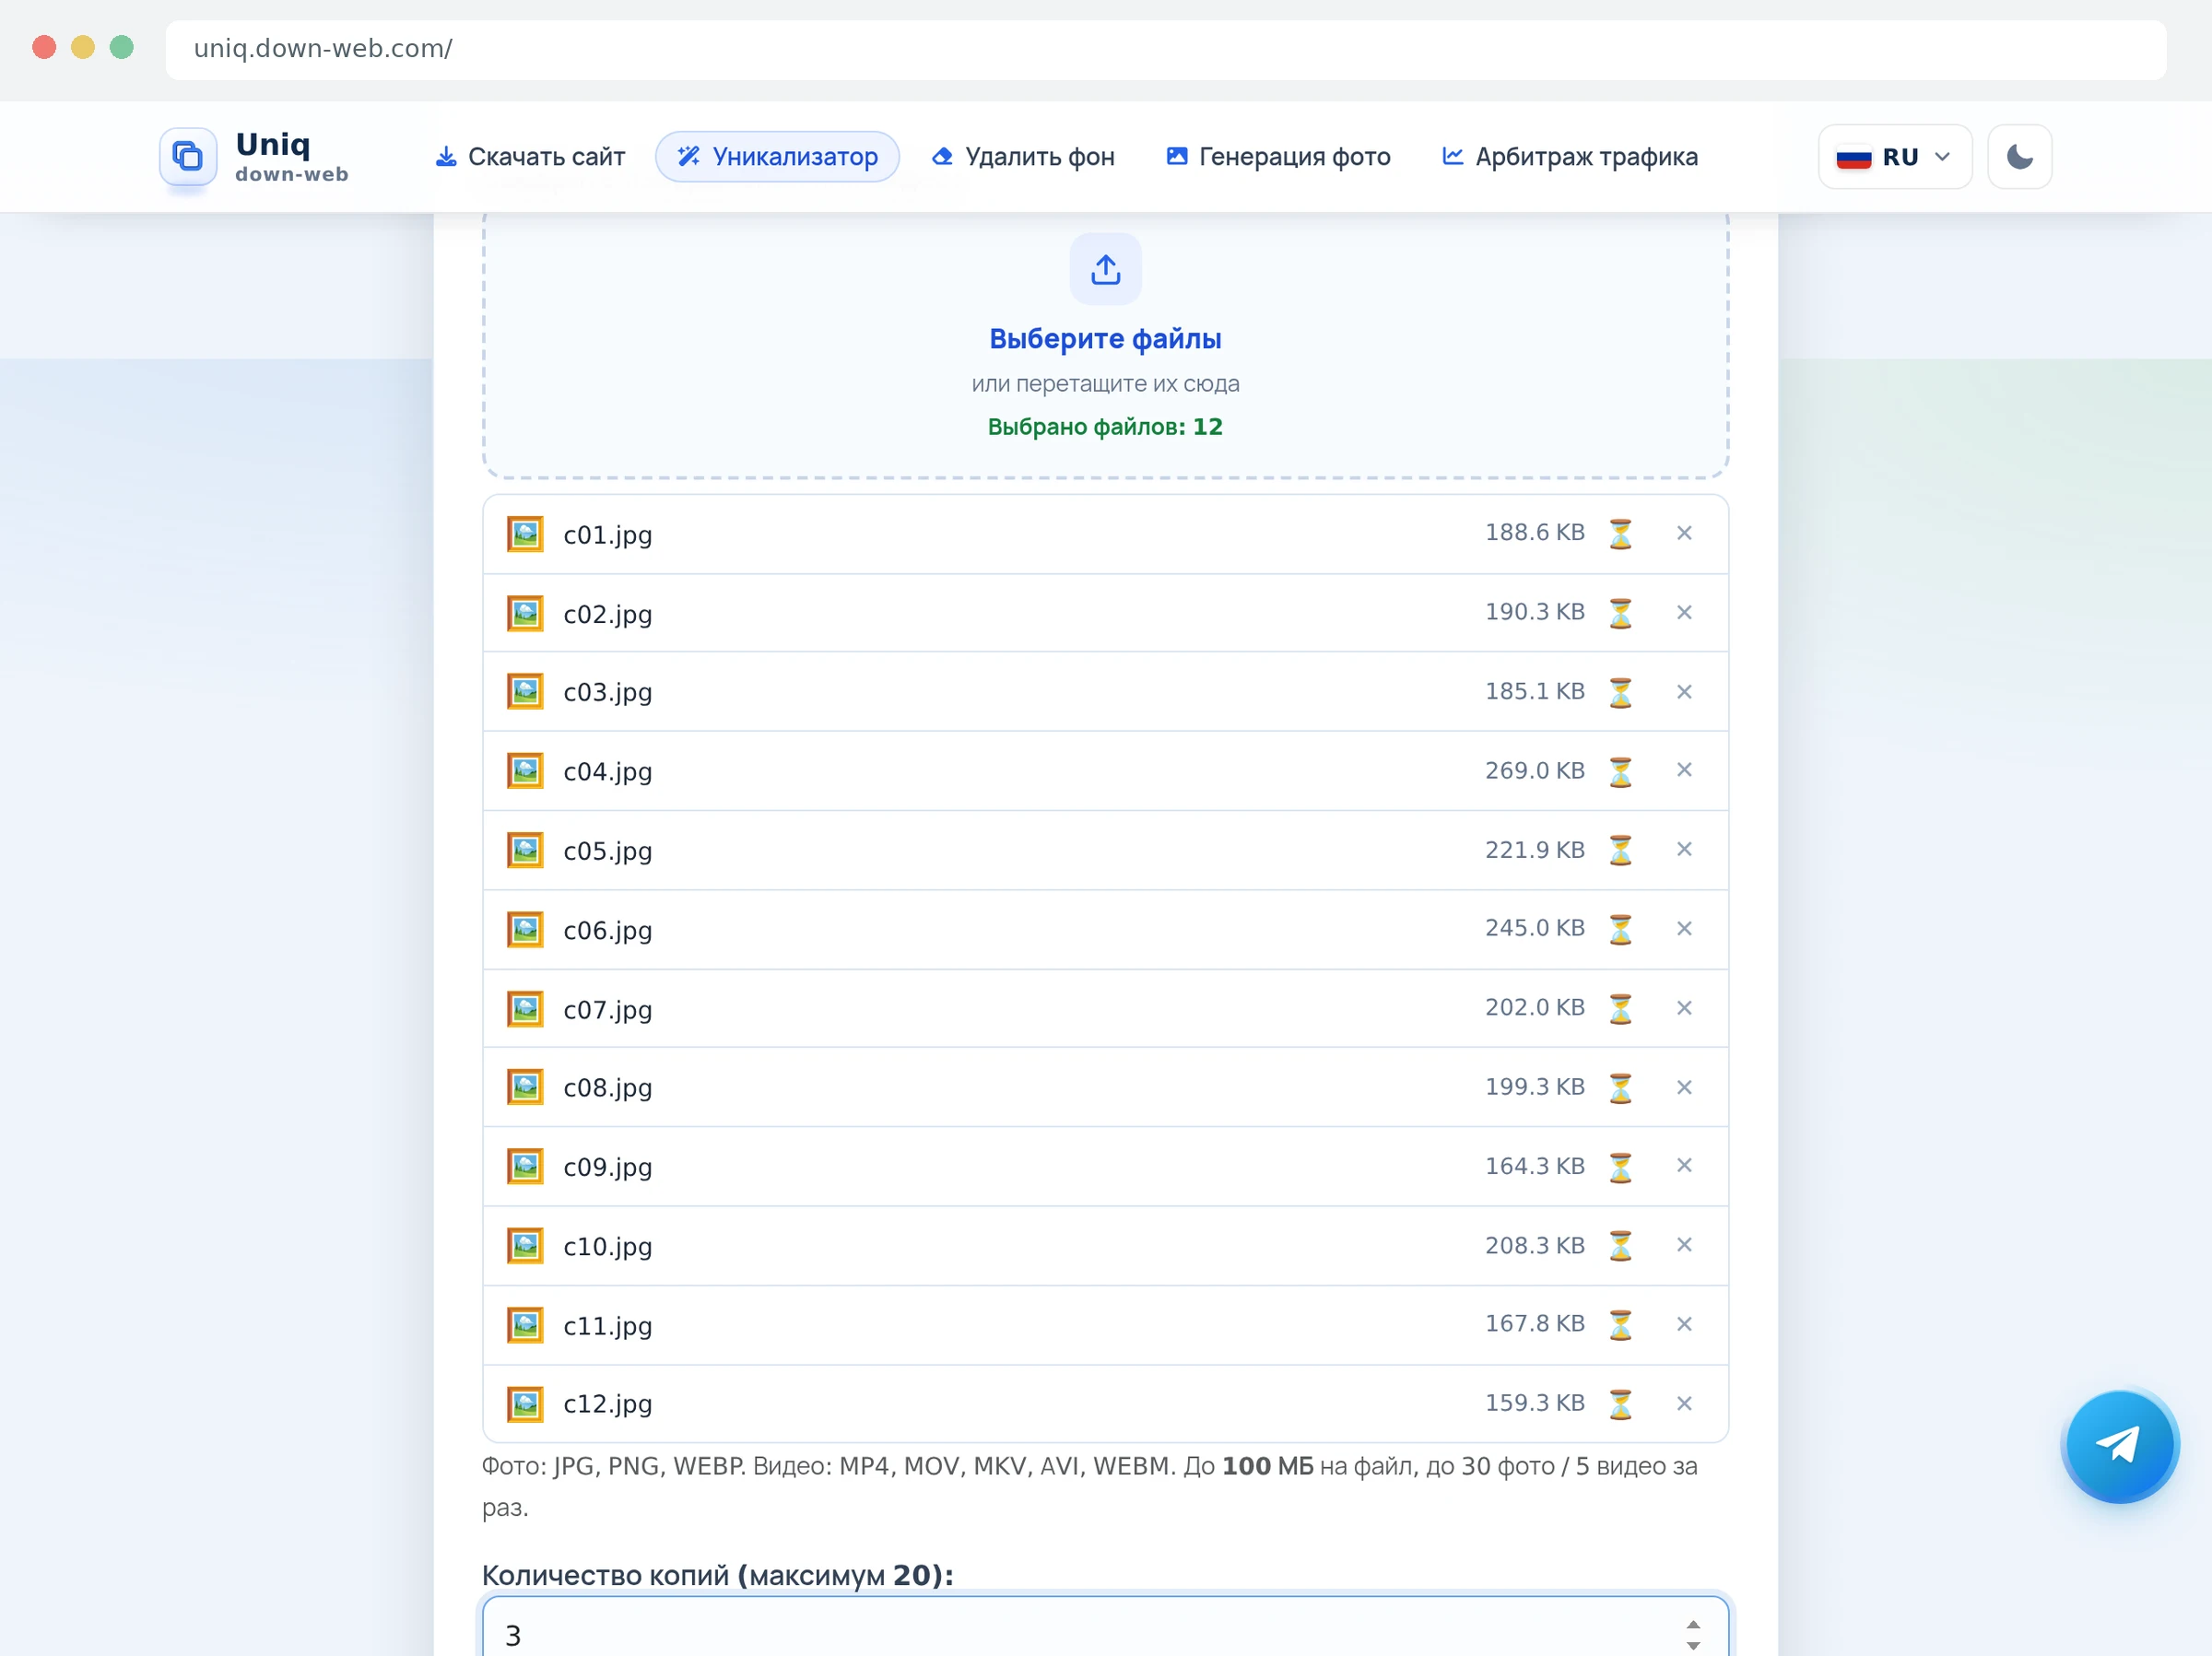This screenshot has height=1656, width=2212.
Task: Click hourglass status icon for c04.jpg
Action: click(1620, 771)
